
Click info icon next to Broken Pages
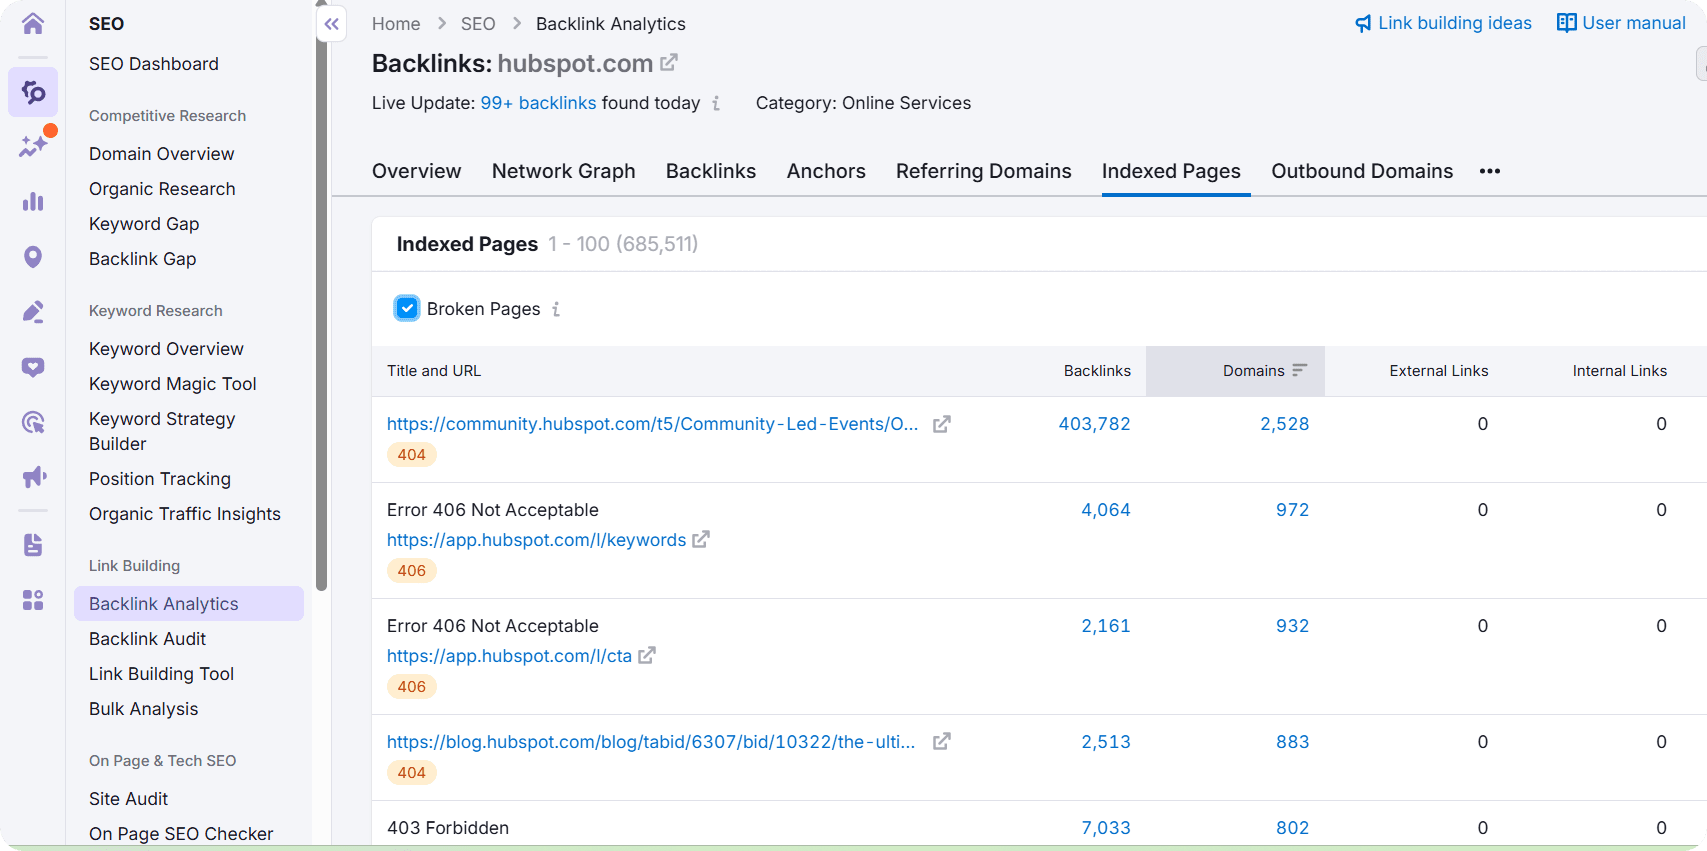tap(556, 309)
